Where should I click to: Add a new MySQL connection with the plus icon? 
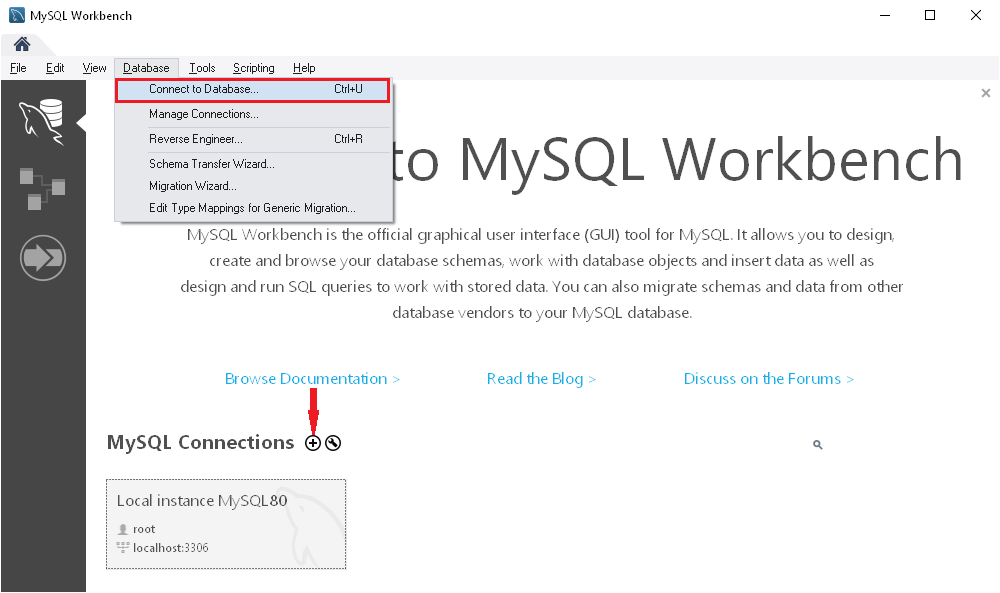click(313, 442)
